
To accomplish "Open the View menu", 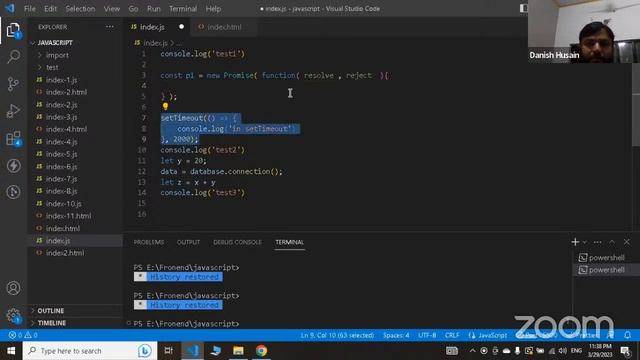I will pos(111,9).
